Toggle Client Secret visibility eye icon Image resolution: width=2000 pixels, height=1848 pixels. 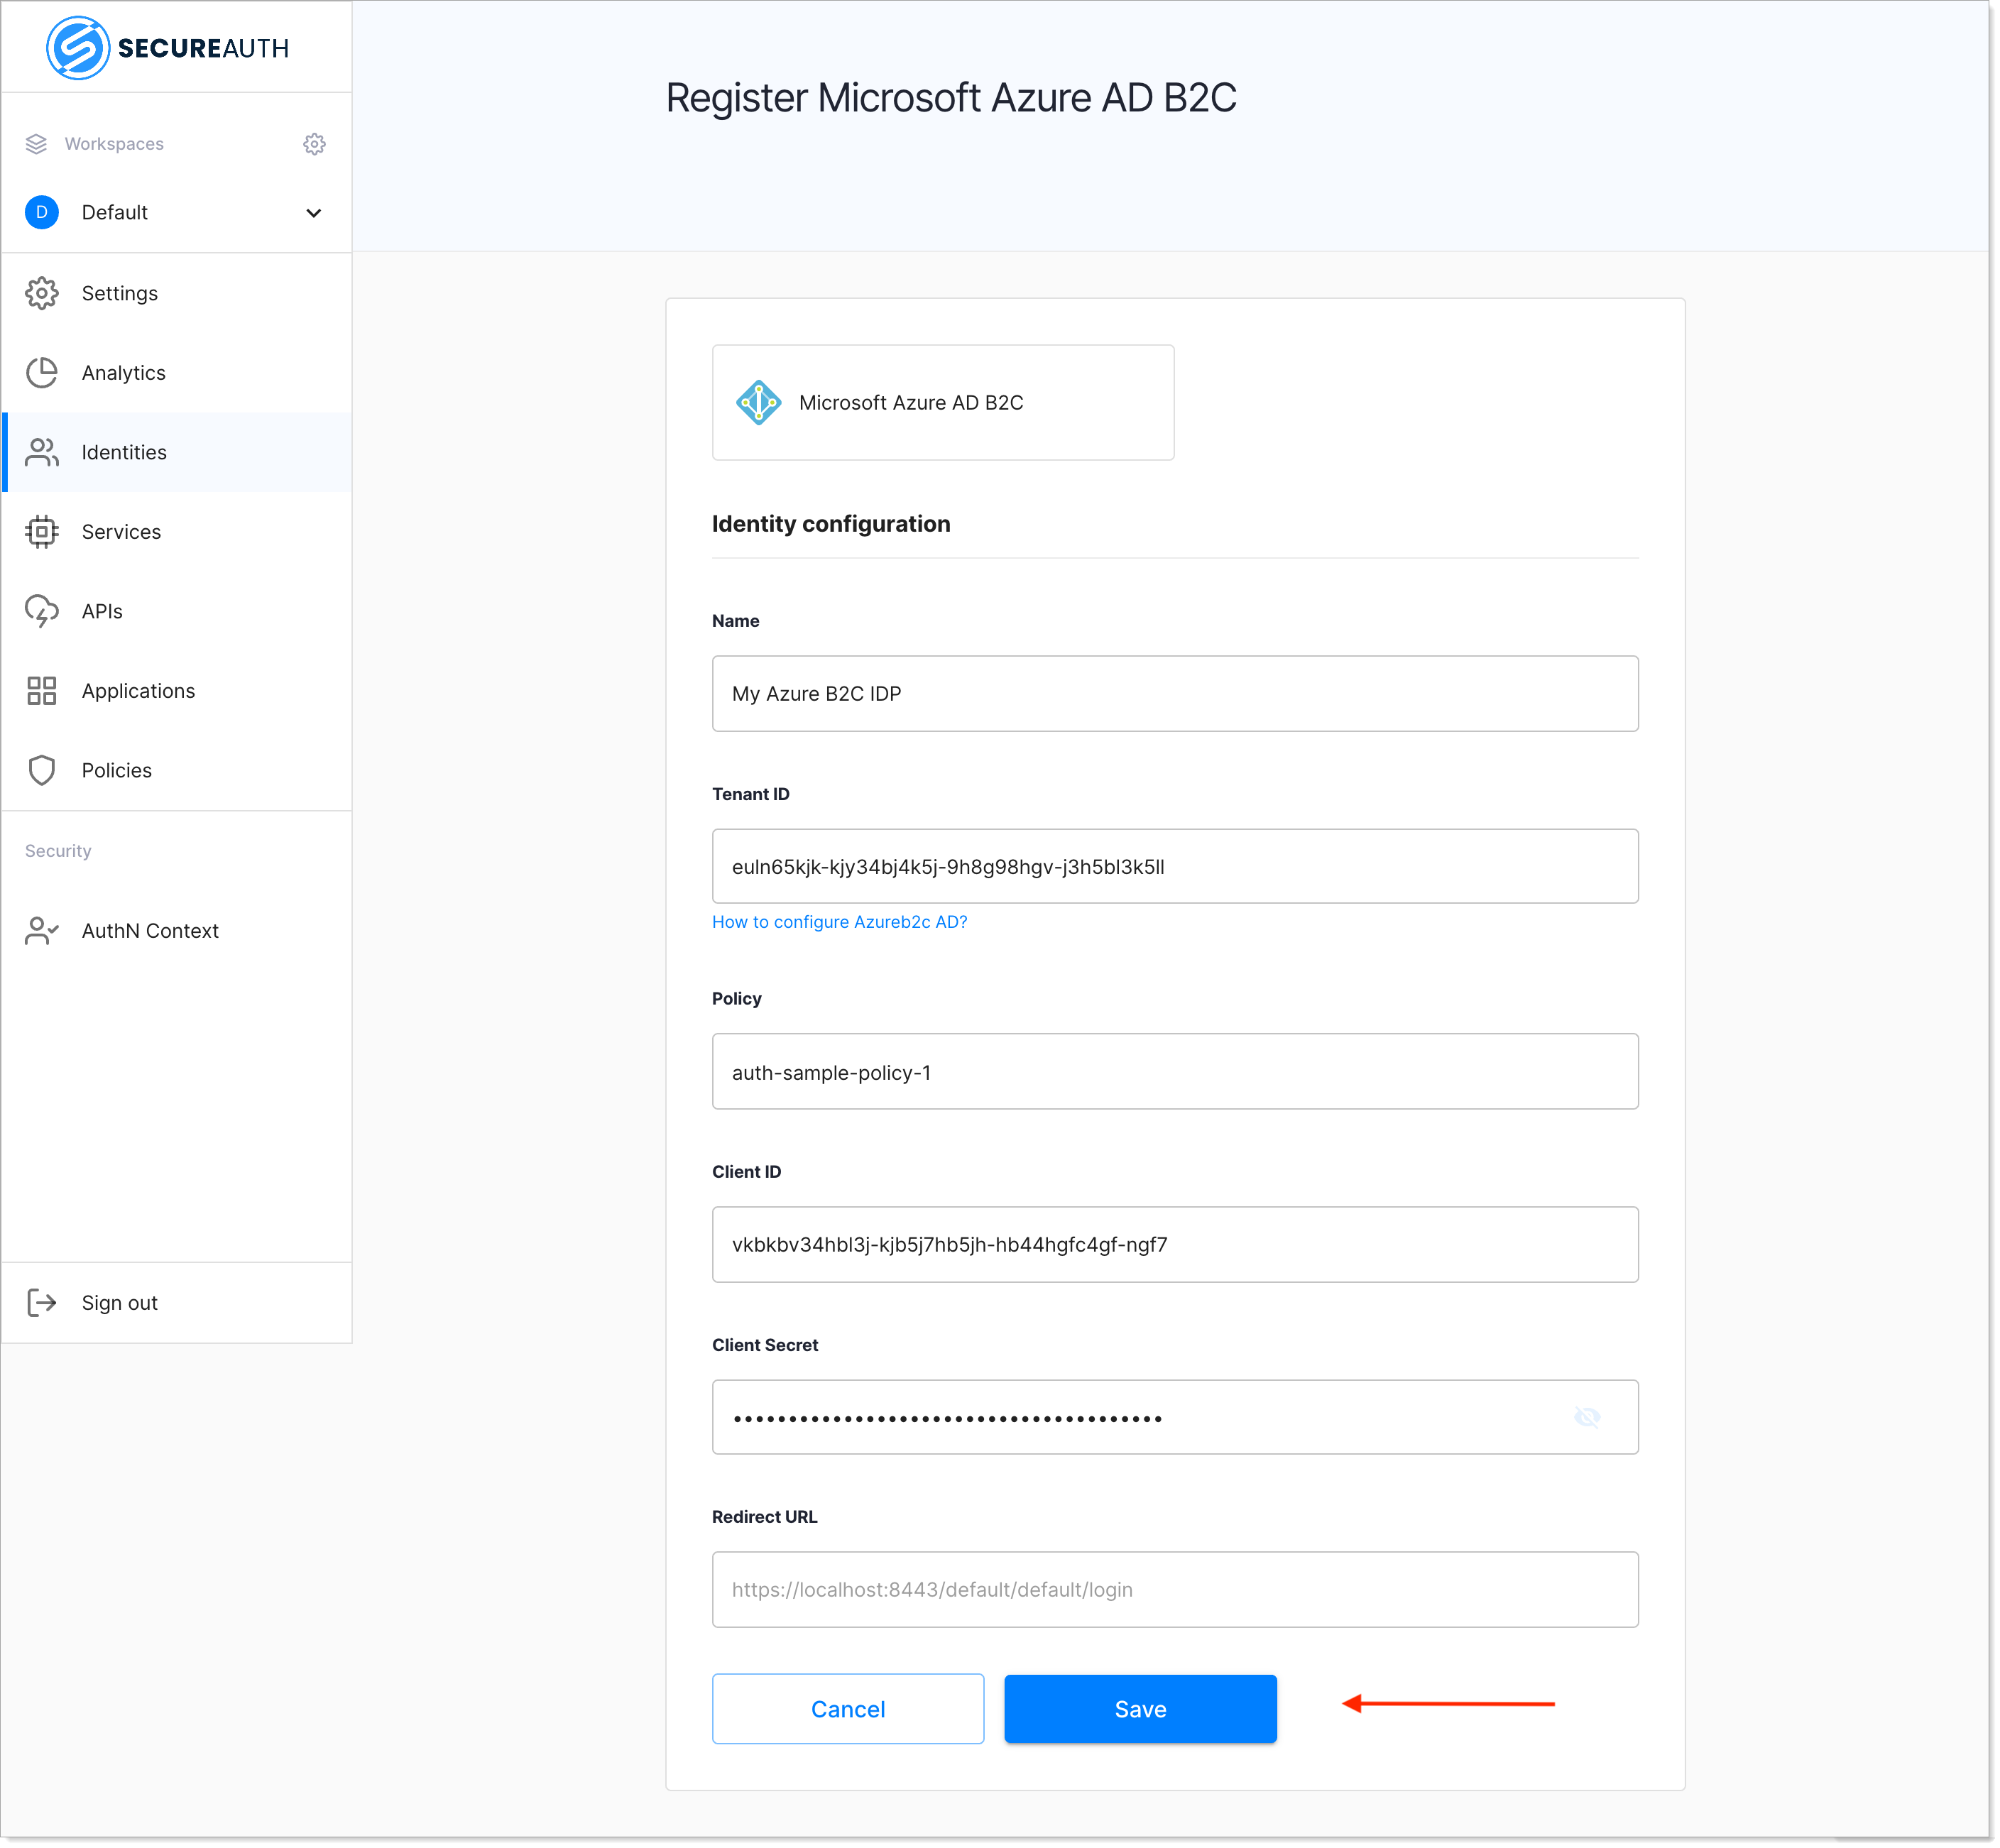(x=1587, y=1418)
